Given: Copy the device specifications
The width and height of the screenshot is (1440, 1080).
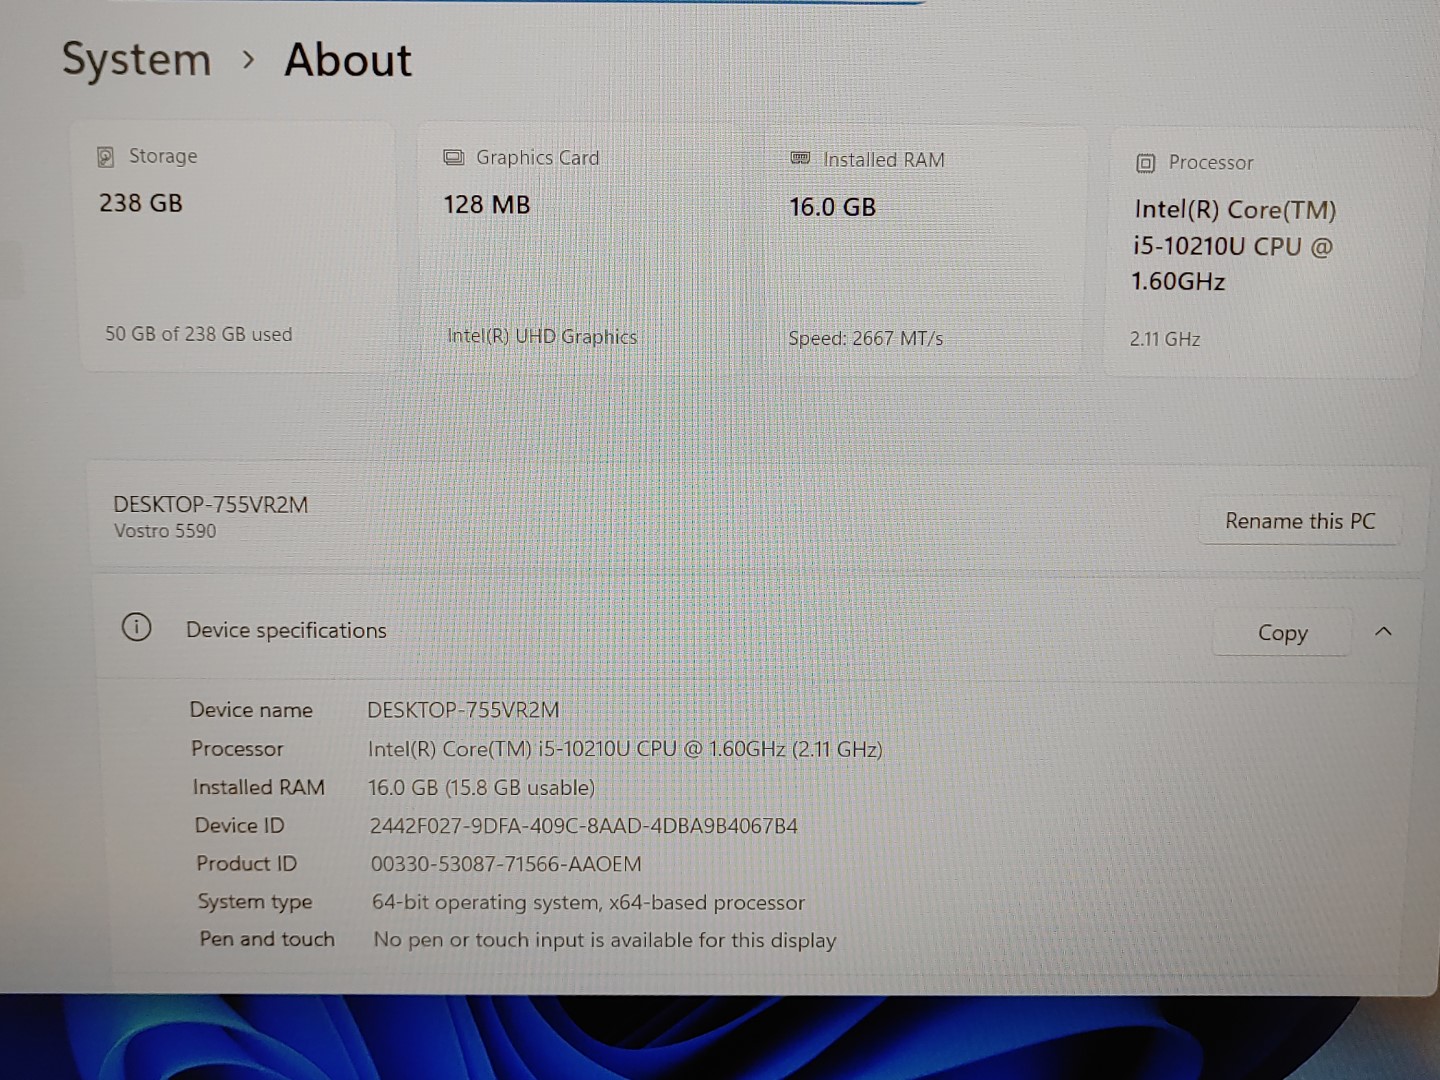Looking at the screenshot, I should coord(1282,632).
